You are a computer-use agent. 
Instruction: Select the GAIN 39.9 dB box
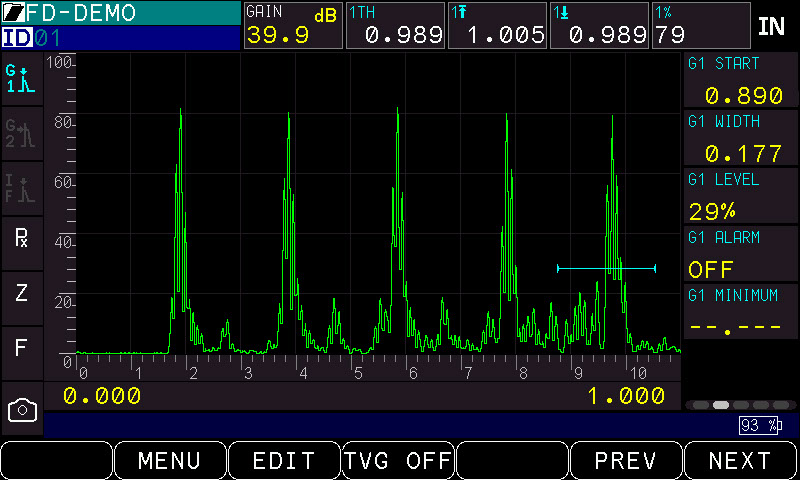pos(293,26)
